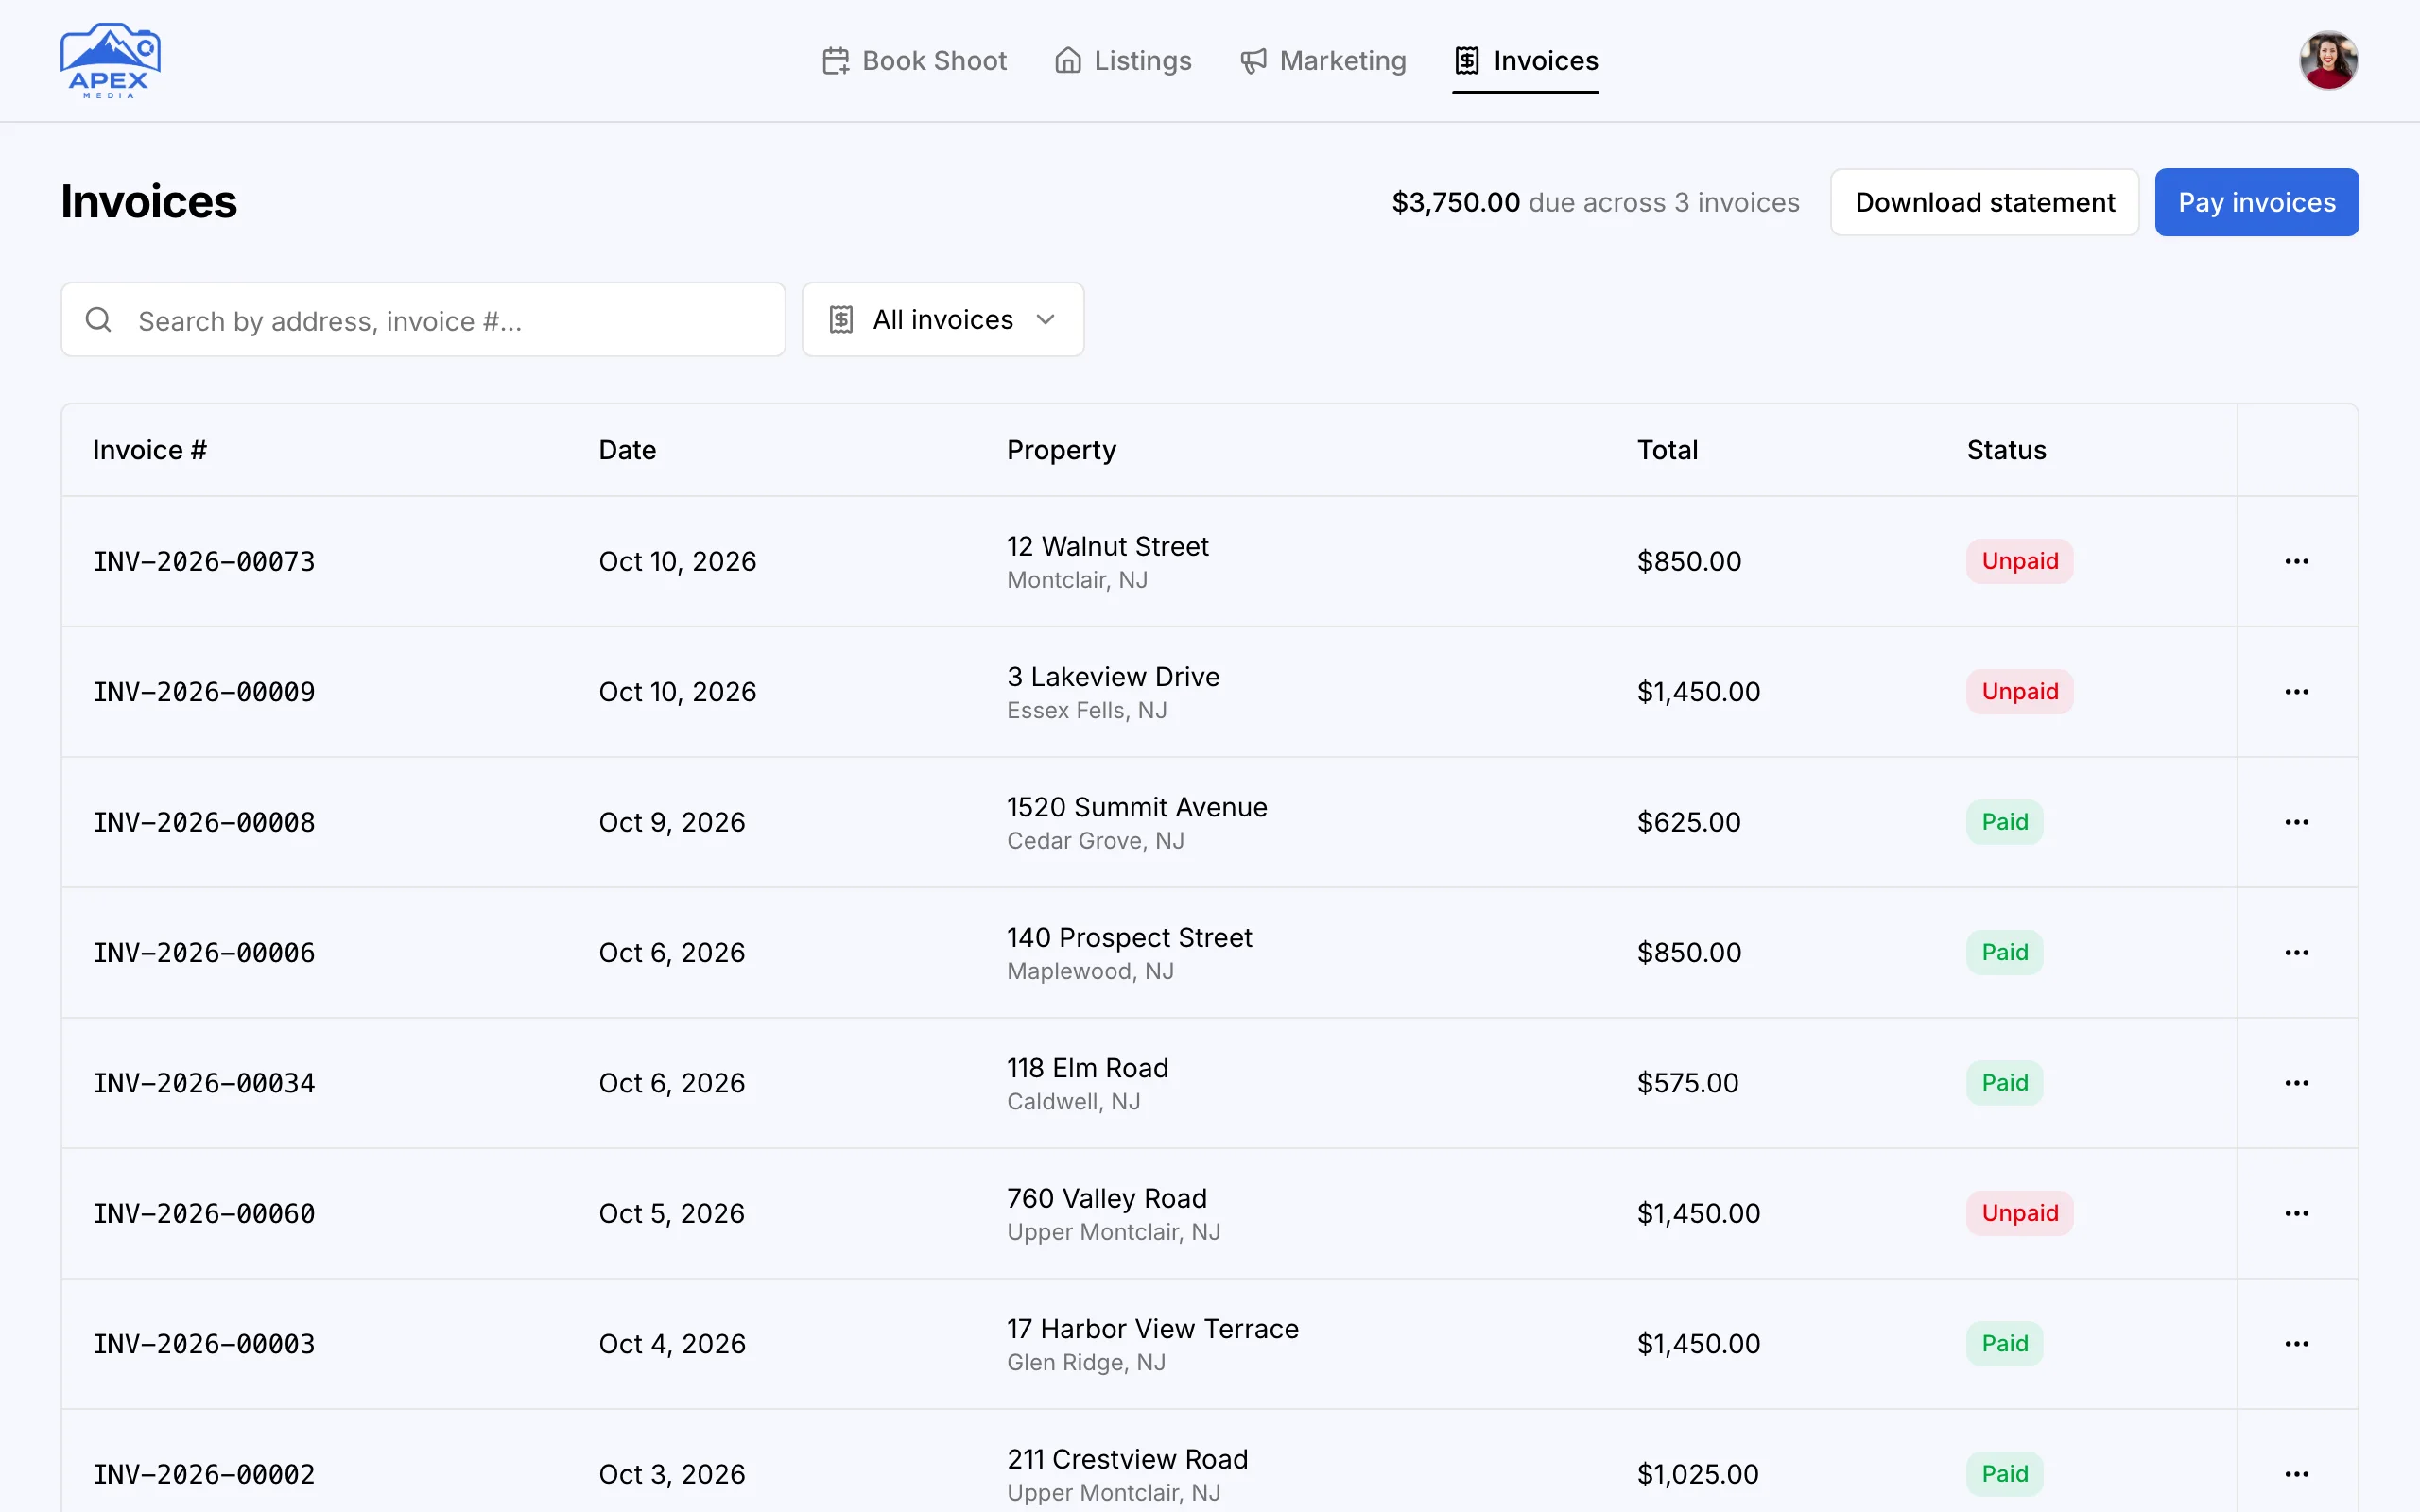Open more actions for INV-2026-00008
This screenshot has height=1512, width=2420.
point(2297,822)
